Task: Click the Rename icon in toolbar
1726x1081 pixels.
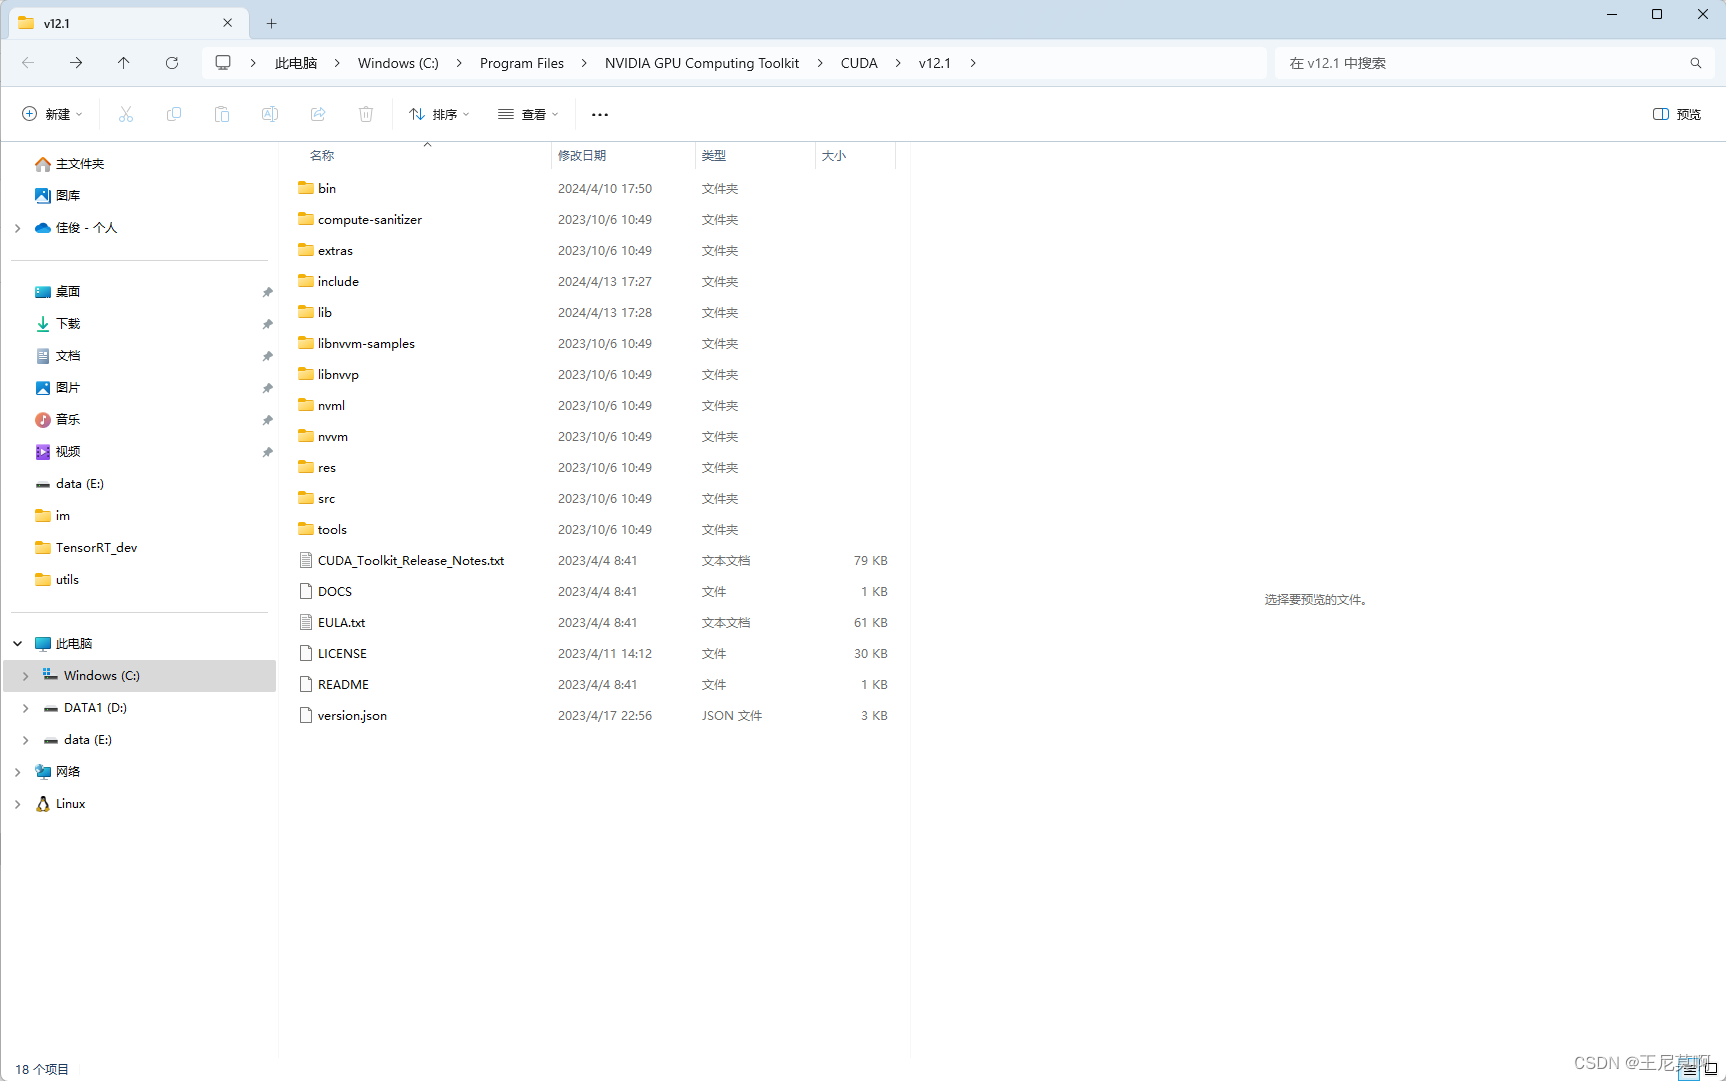Action: pyautogui.click(x=270, y=114)
